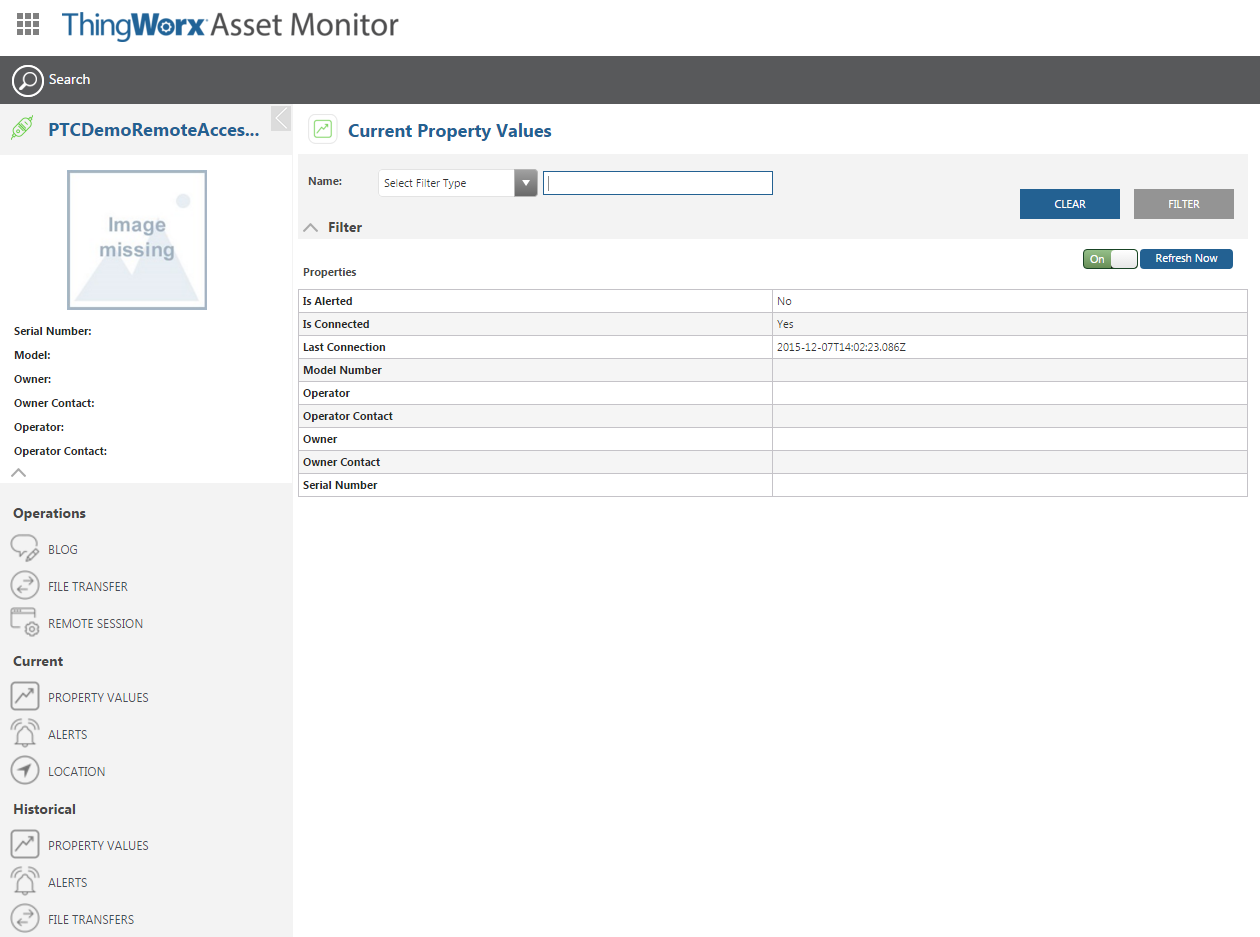Click the Search magnifier icon
This screenshot has height=937, width=1260.
click(27, 80)
